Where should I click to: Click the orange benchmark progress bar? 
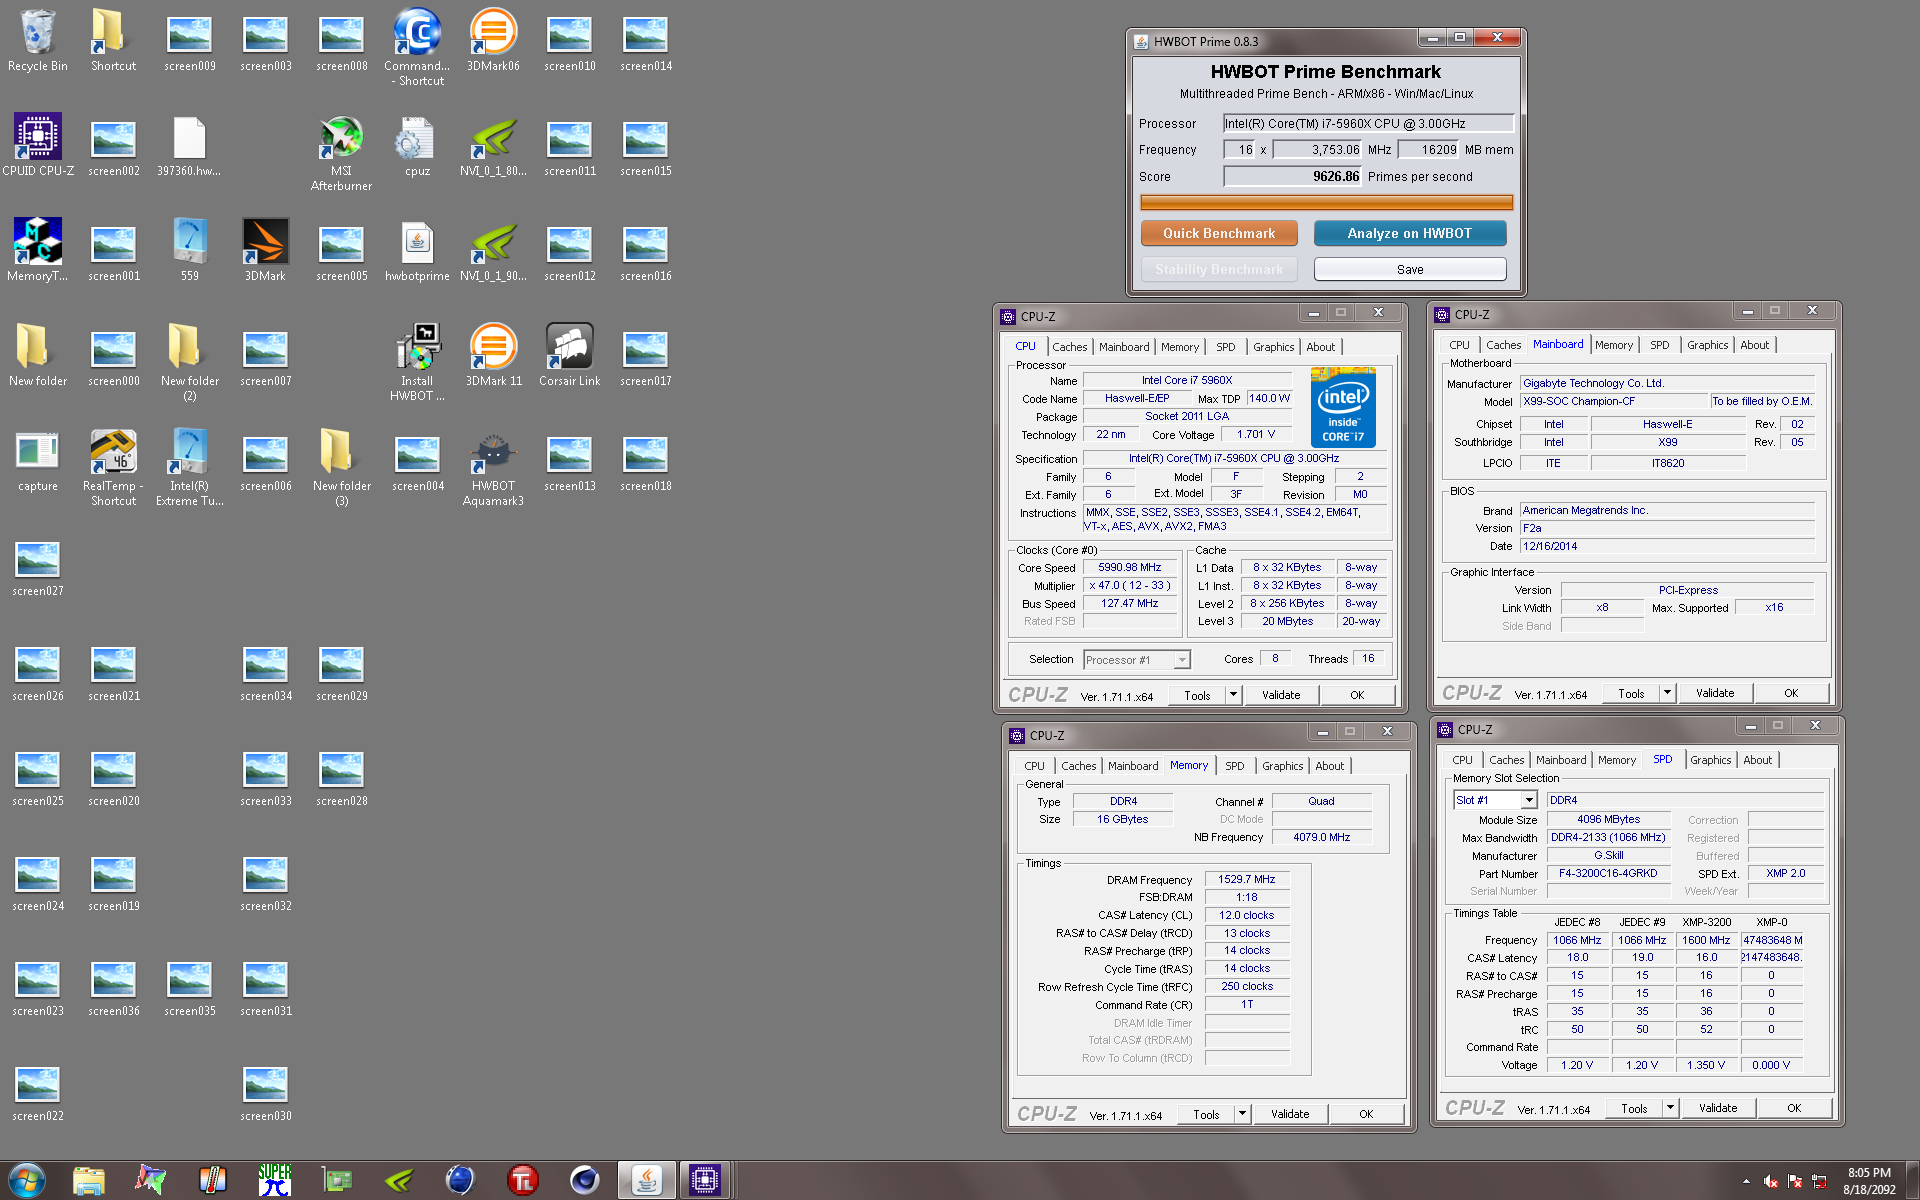tap(1326, 202)
